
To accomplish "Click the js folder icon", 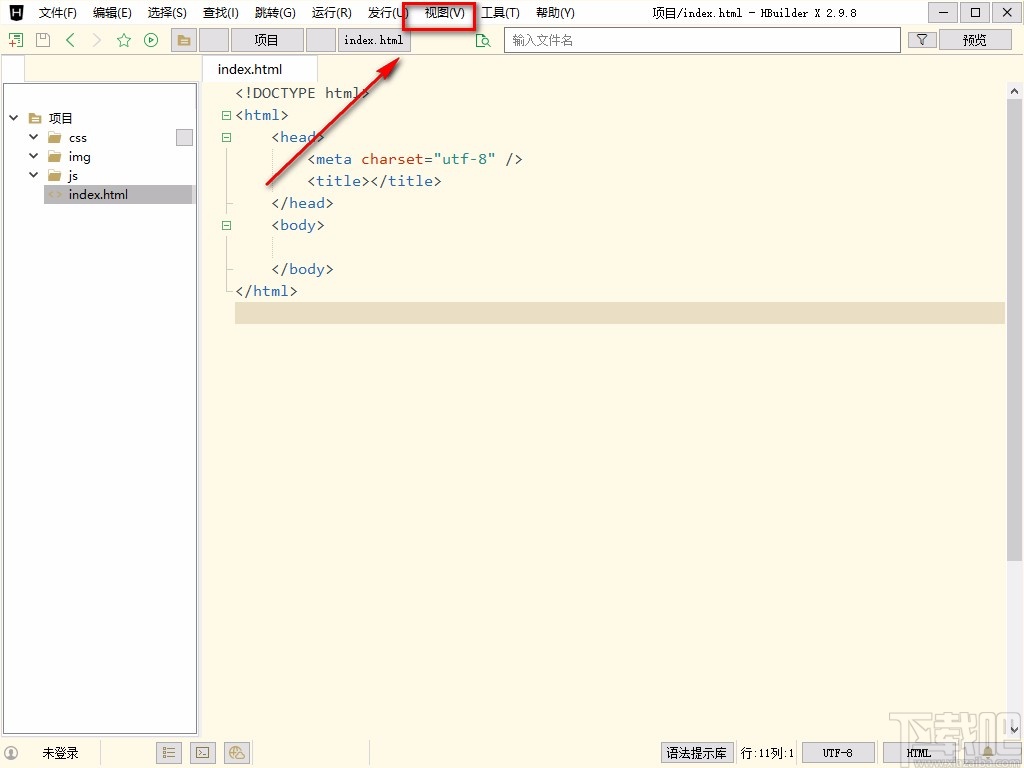I will click(x=55, y=176).
